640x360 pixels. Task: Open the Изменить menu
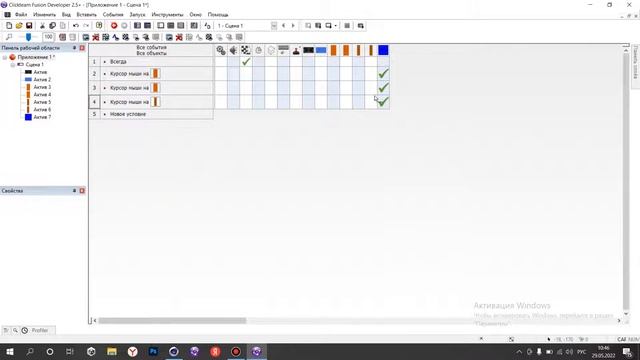point(44,15)
